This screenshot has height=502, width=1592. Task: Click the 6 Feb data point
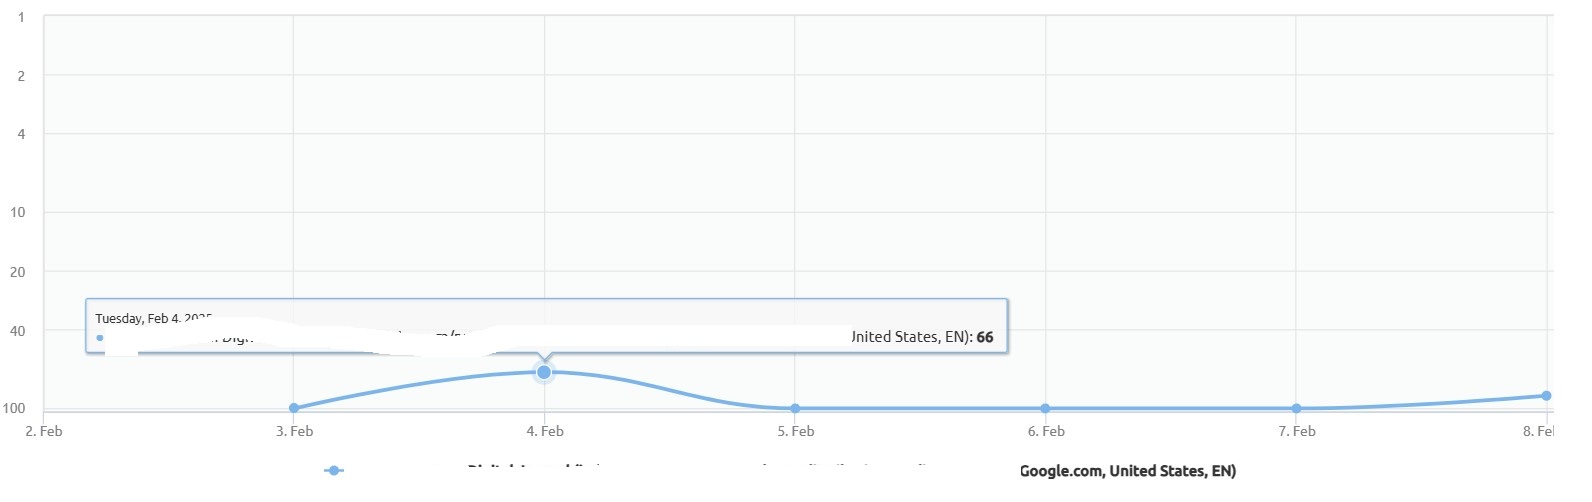pos(1045,408)
